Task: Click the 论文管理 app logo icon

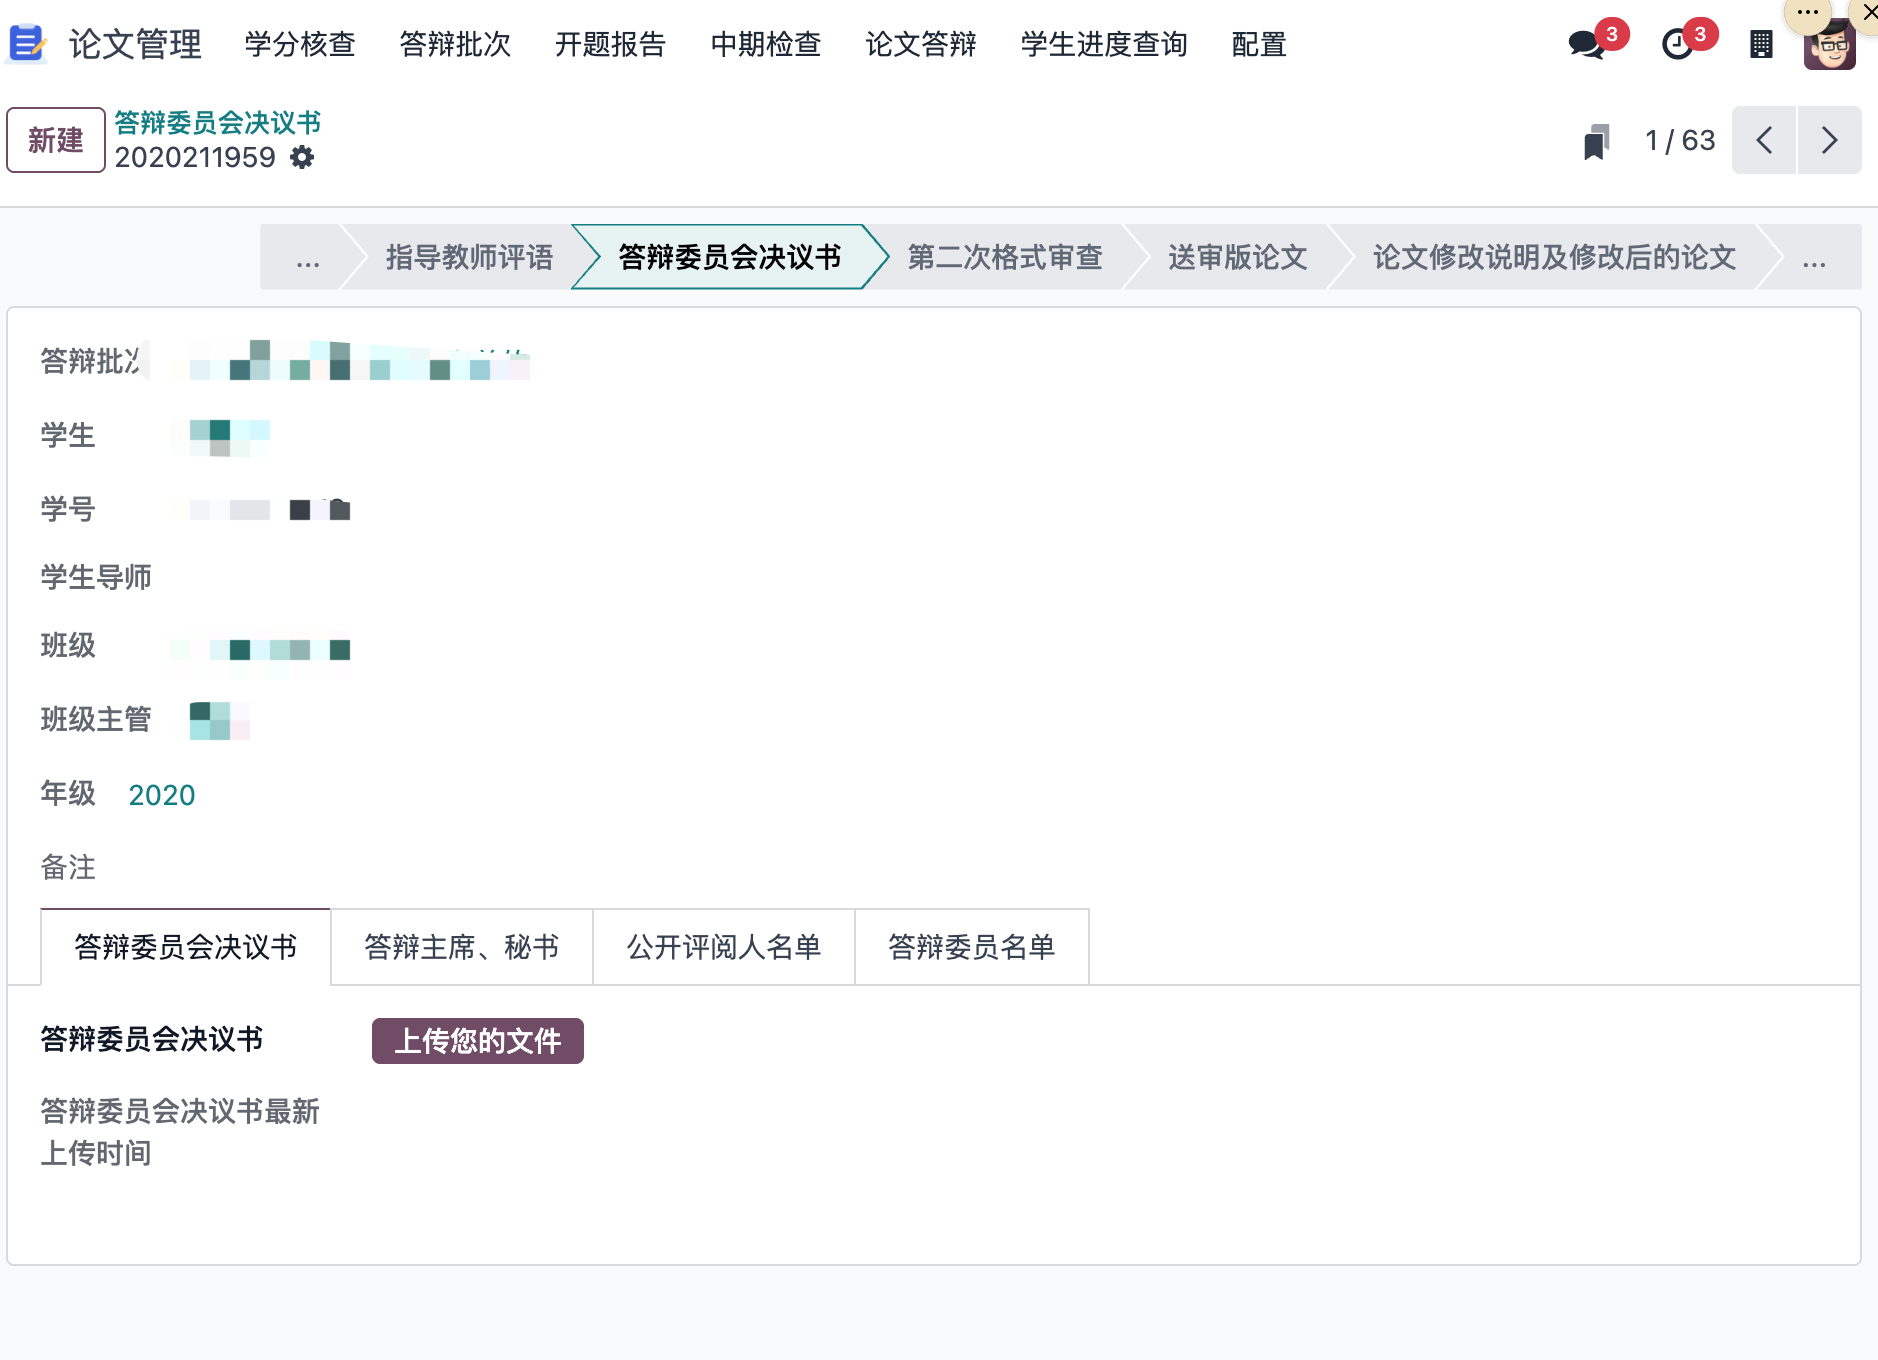Action: click(x=27, y=44)
